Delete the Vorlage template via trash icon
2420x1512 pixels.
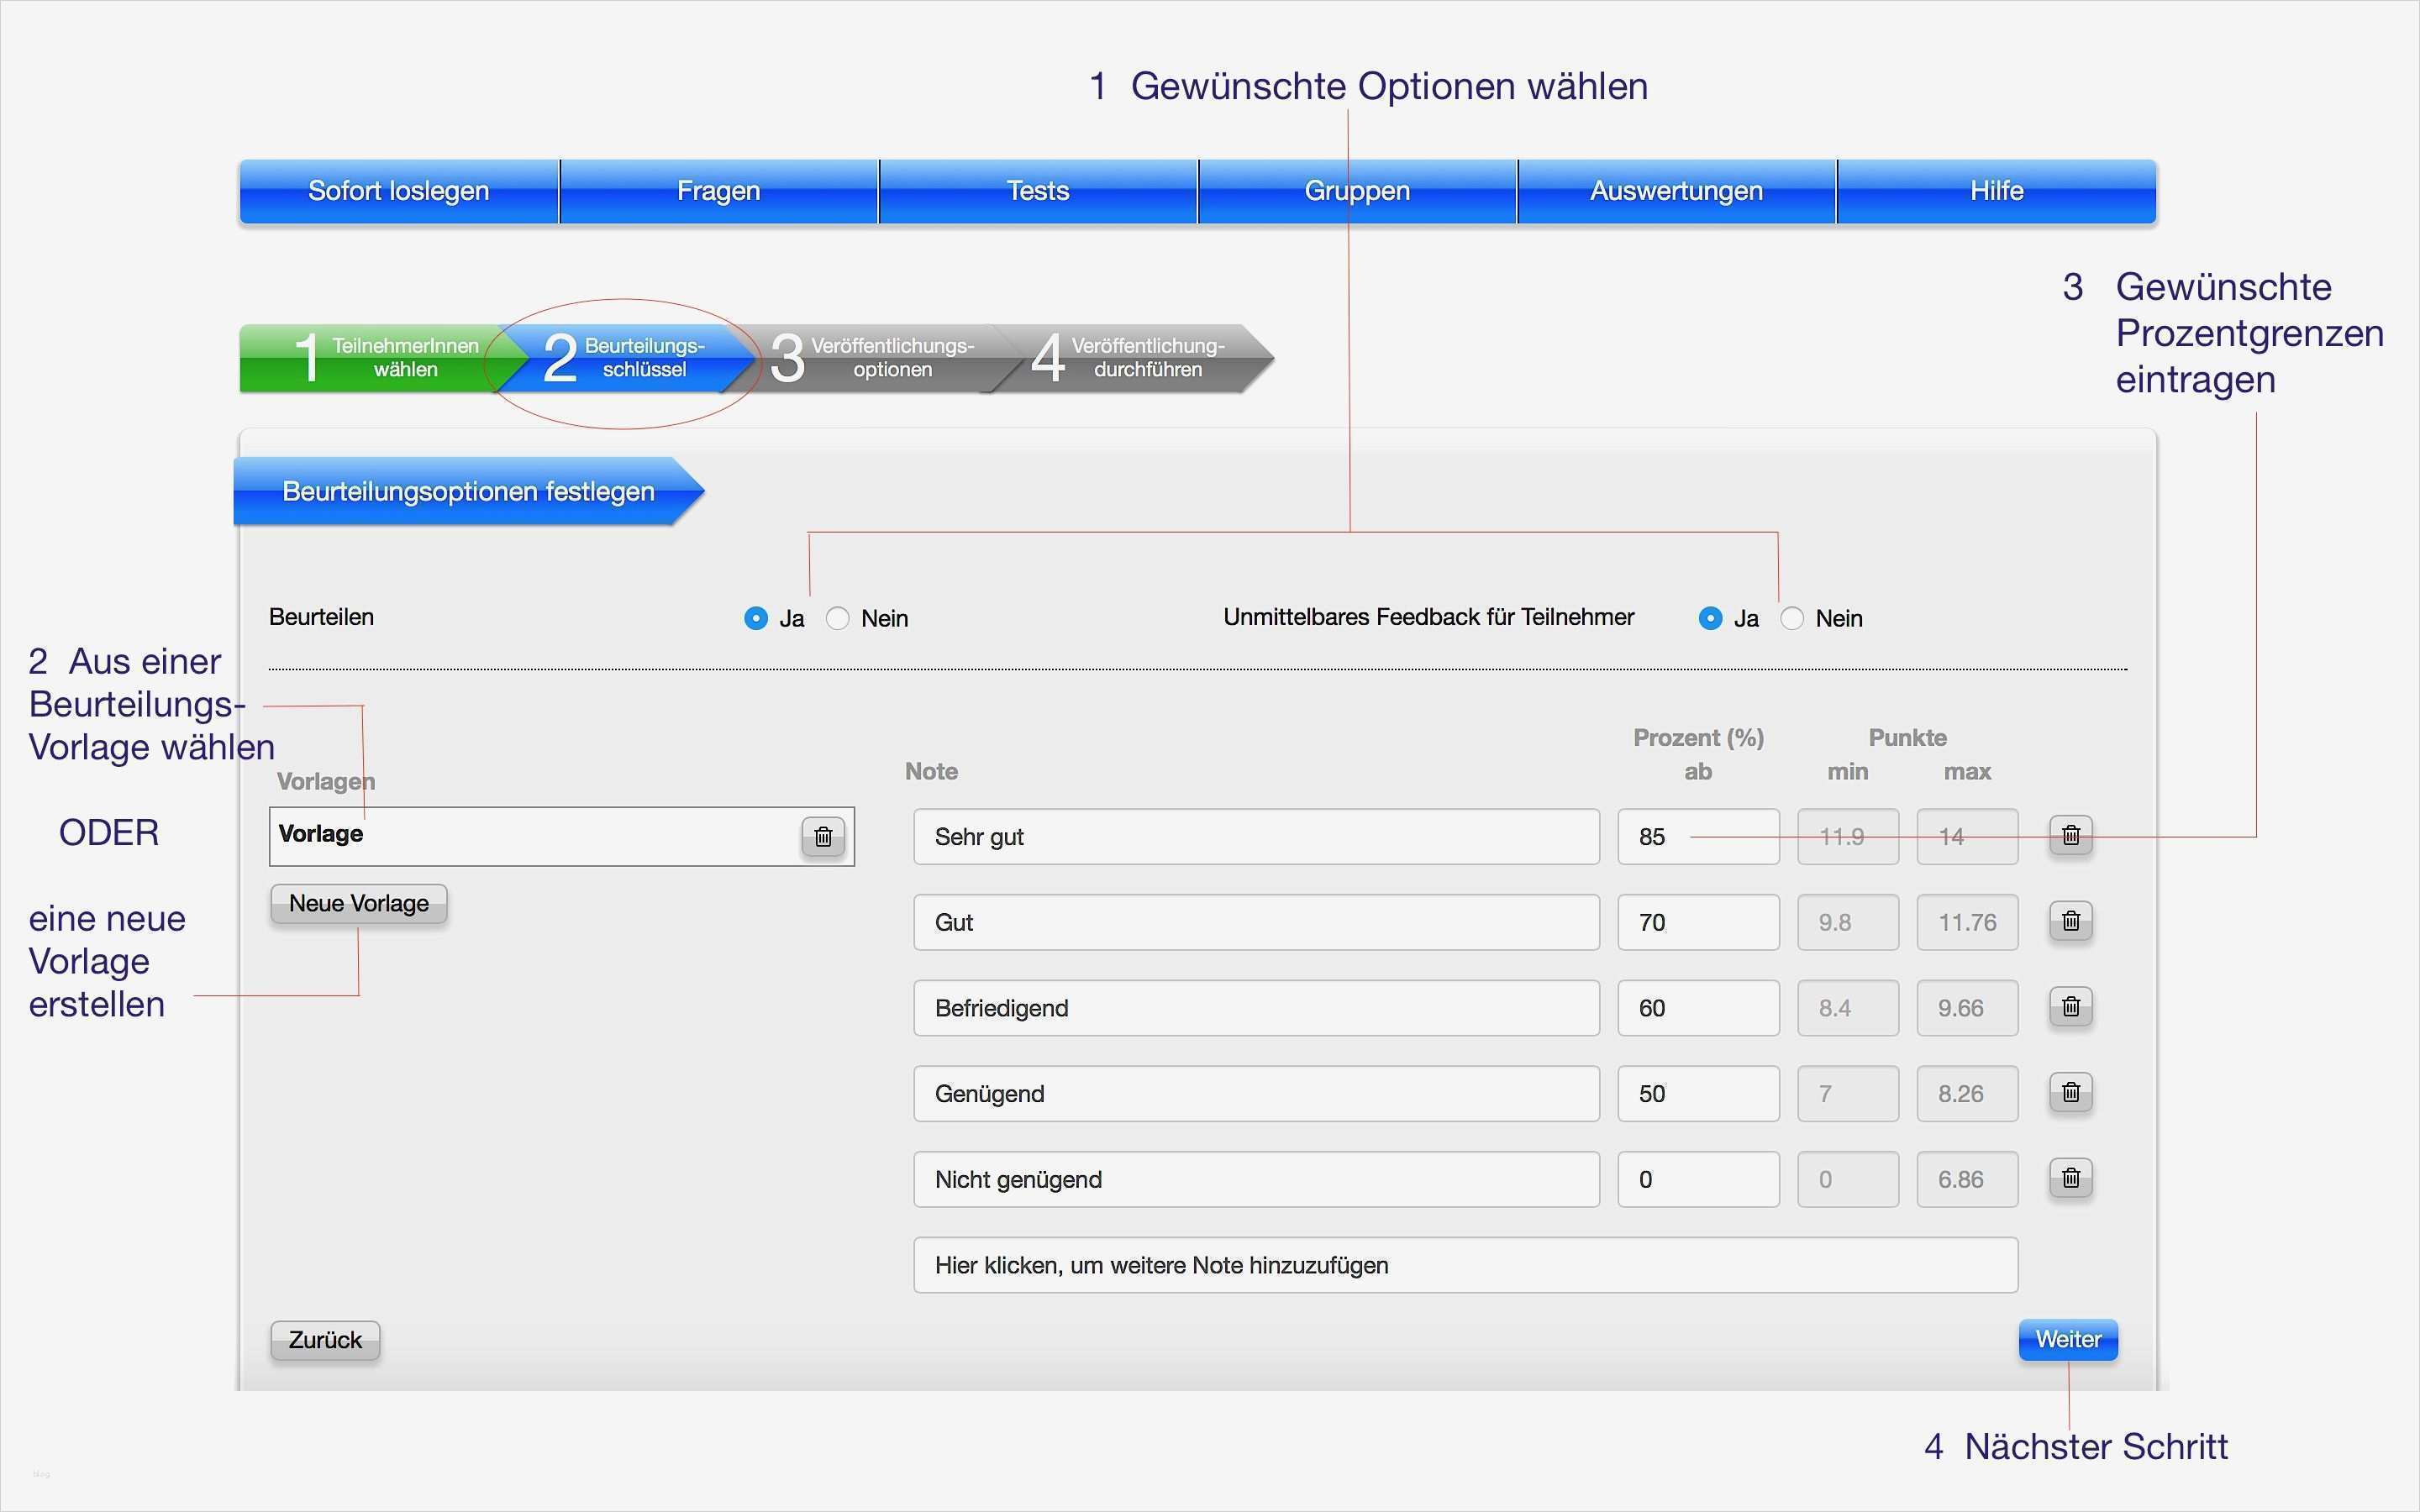(823, 837)
